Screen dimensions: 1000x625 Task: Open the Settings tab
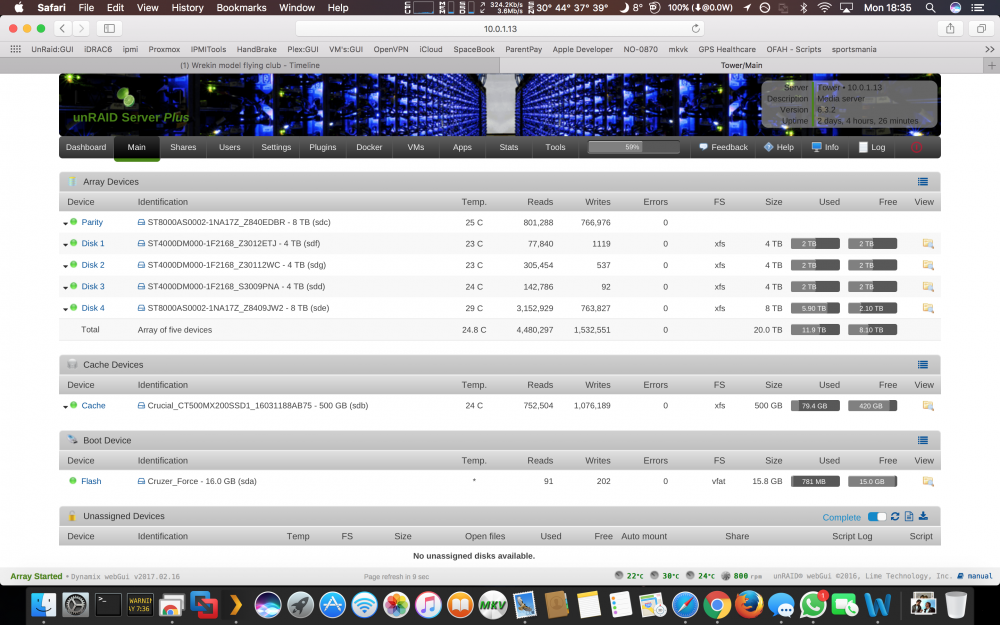click(x=276, y=147)
